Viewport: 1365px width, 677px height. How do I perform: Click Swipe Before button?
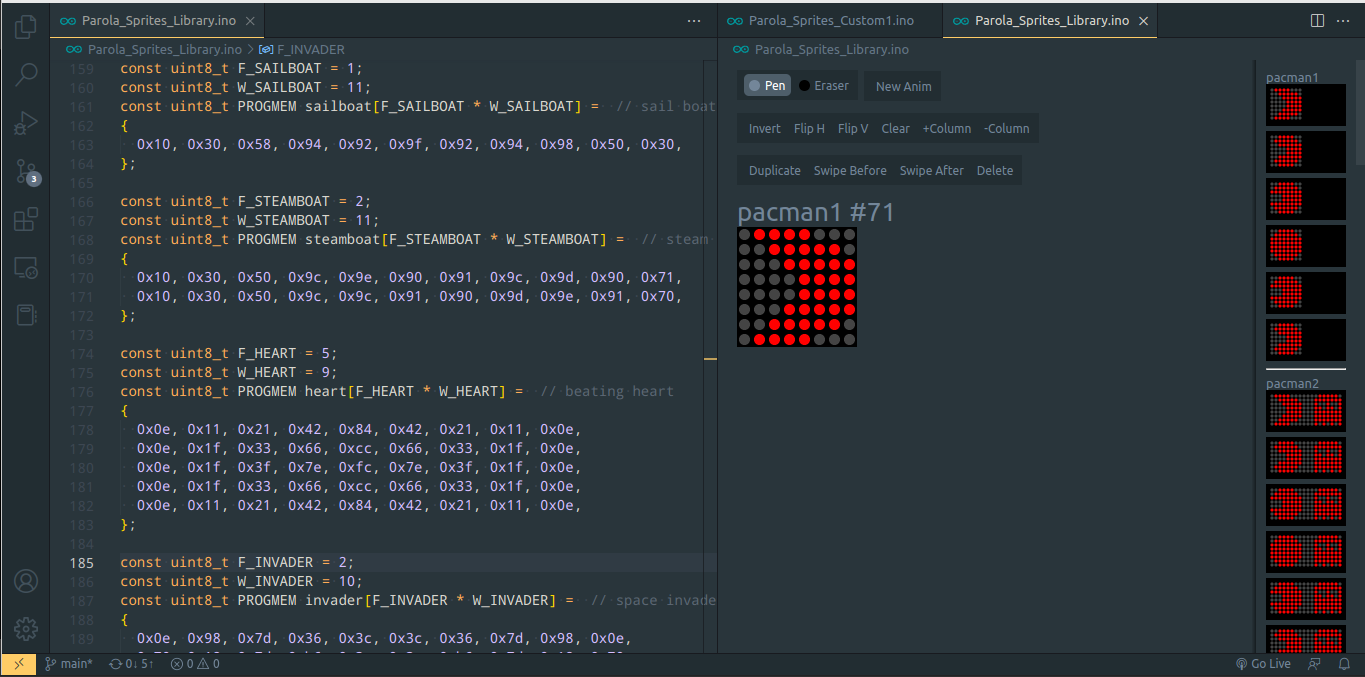[850, 170]
